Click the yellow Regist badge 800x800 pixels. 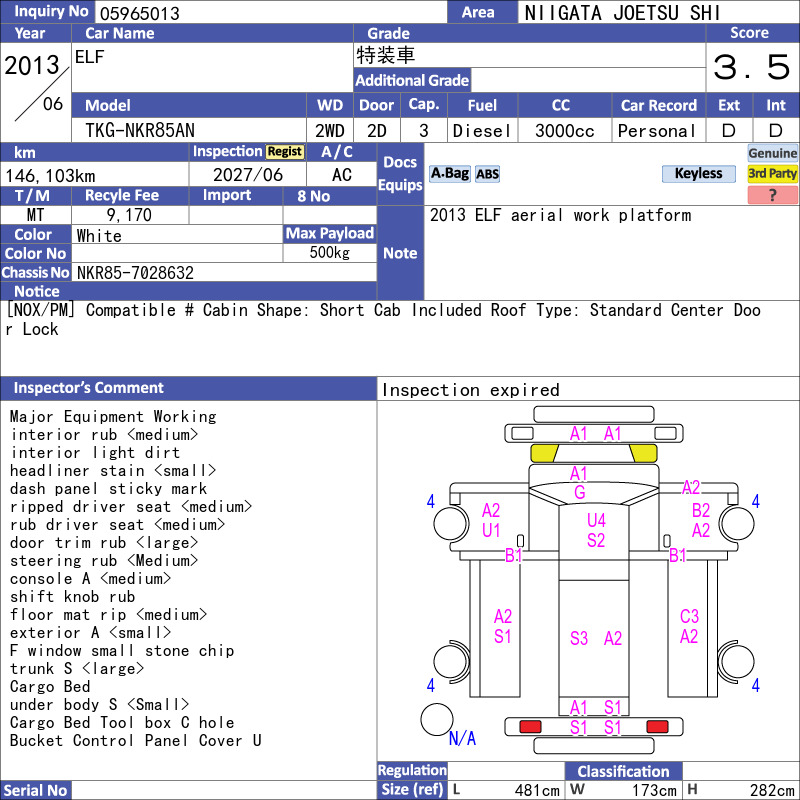pyautogui.click(x=285, y=152)
